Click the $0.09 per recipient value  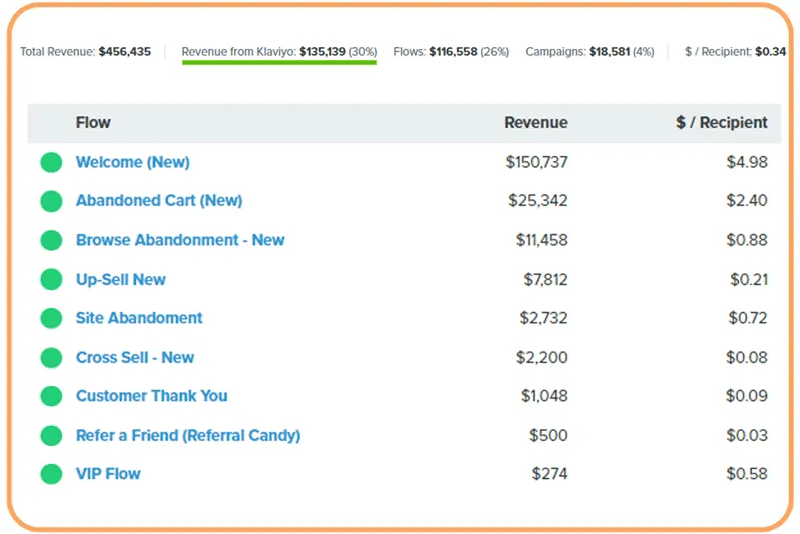click(747, 396)
